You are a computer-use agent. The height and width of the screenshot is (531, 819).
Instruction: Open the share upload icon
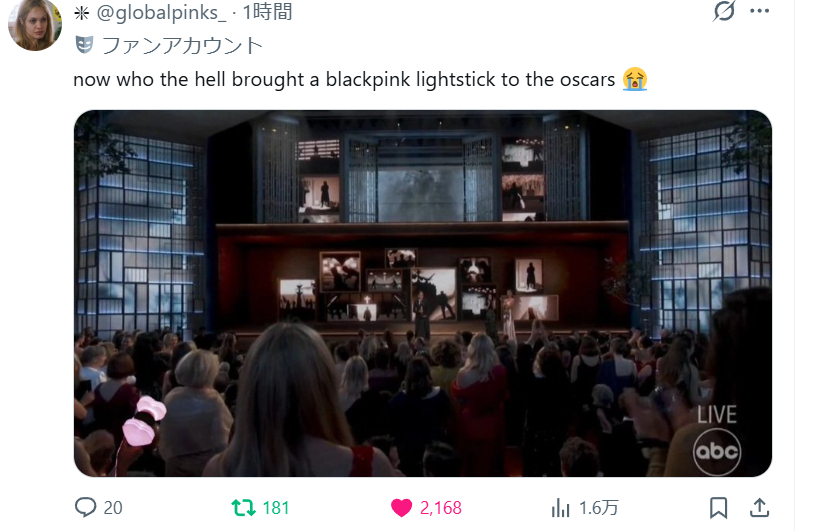click(759, 508)
